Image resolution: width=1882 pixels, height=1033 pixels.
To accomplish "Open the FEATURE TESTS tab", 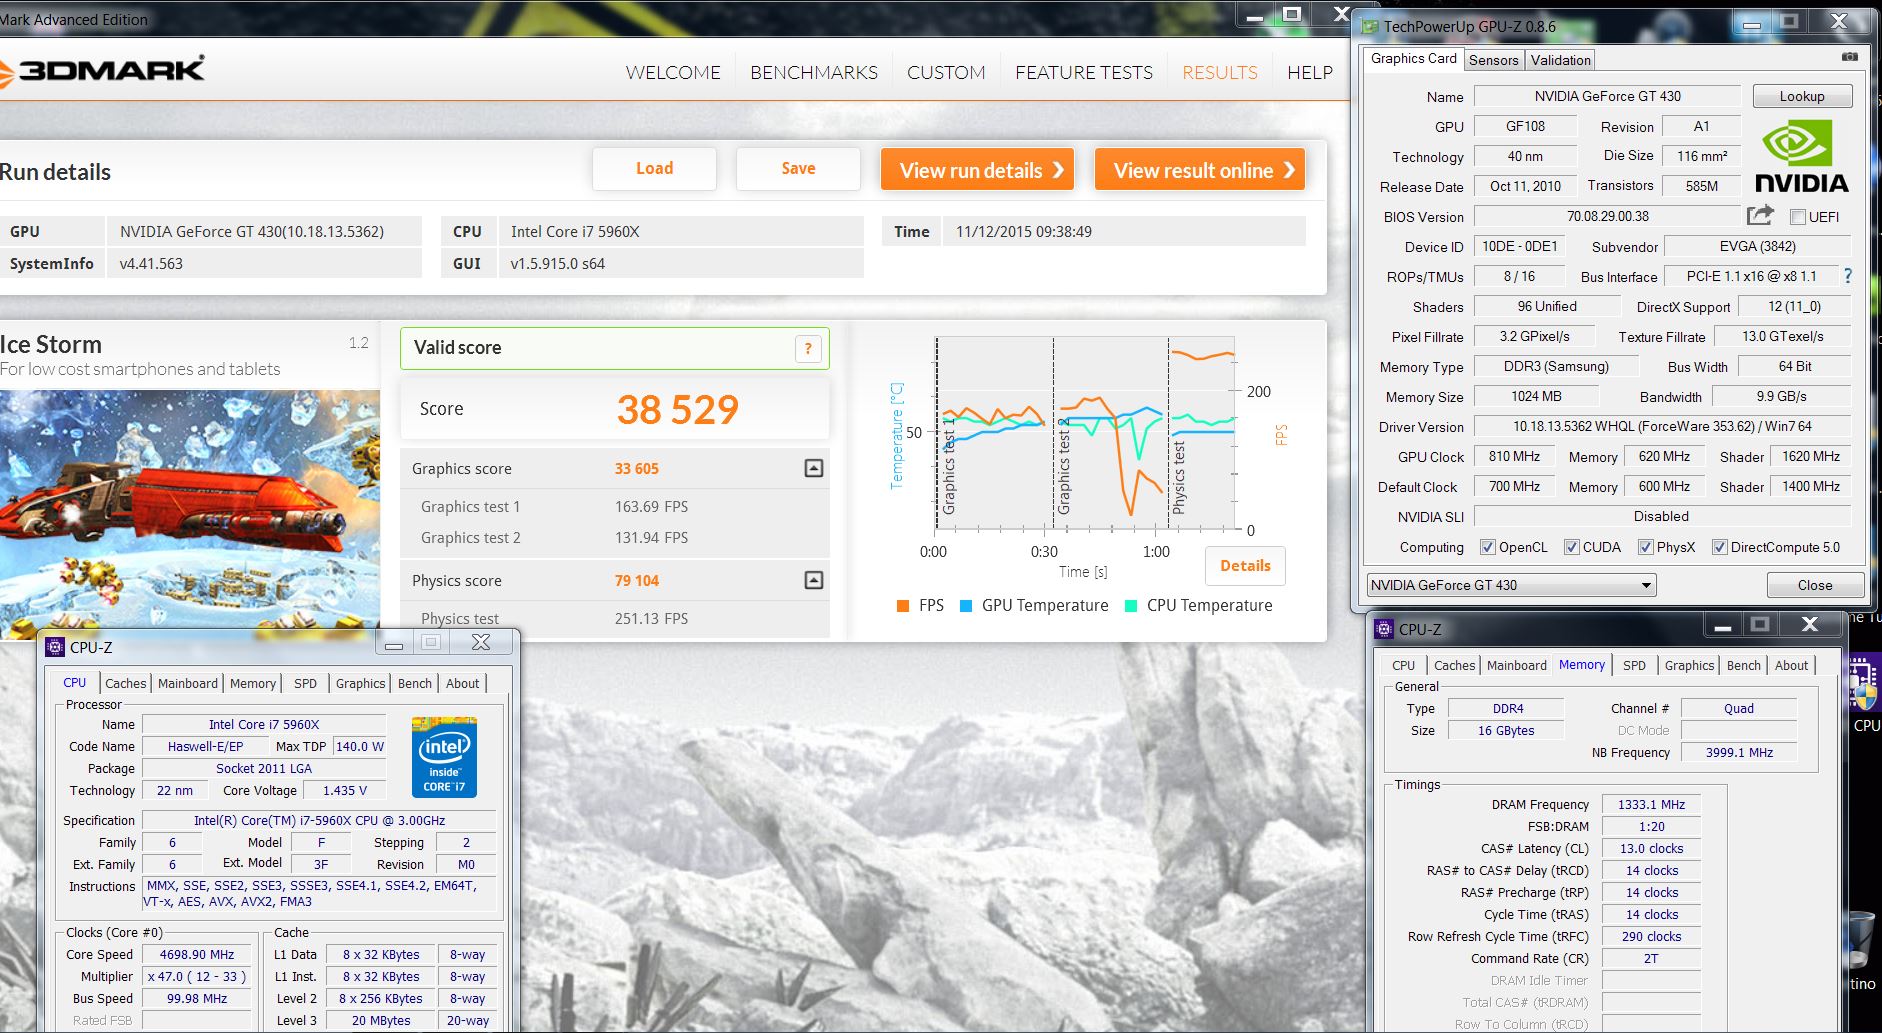I will tap(1084, 72).
